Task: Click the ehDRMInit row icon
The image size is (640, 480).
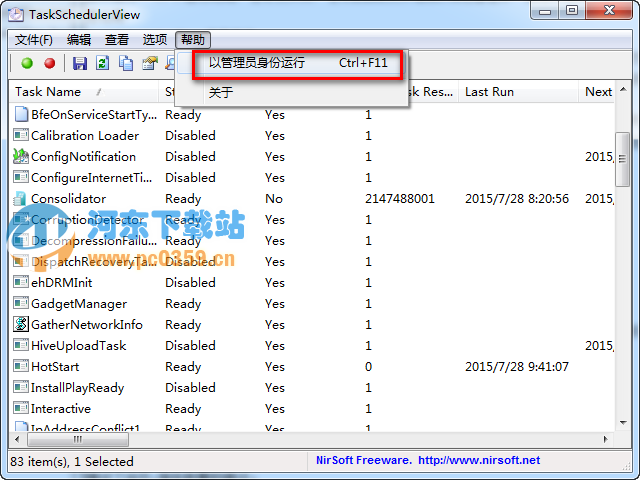Action: [x=21, y=282]
